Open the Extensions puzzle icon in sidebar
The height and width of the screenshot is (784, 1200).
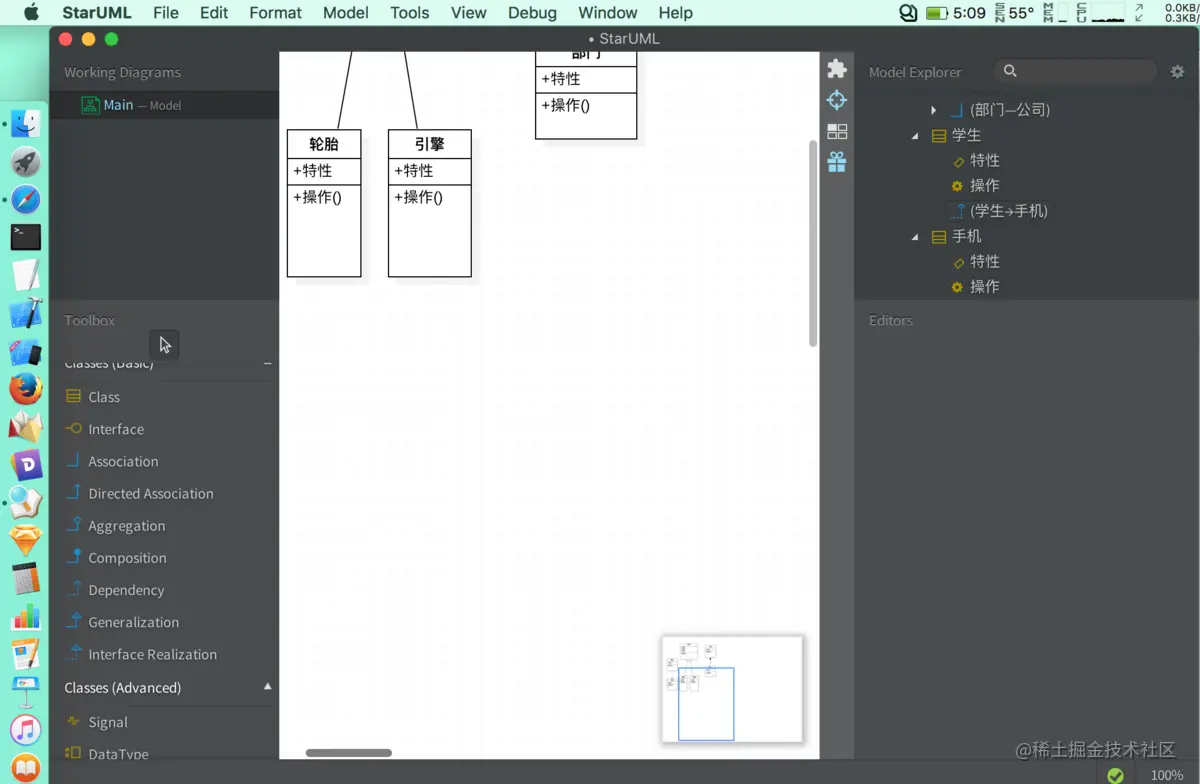click(837, 68)
